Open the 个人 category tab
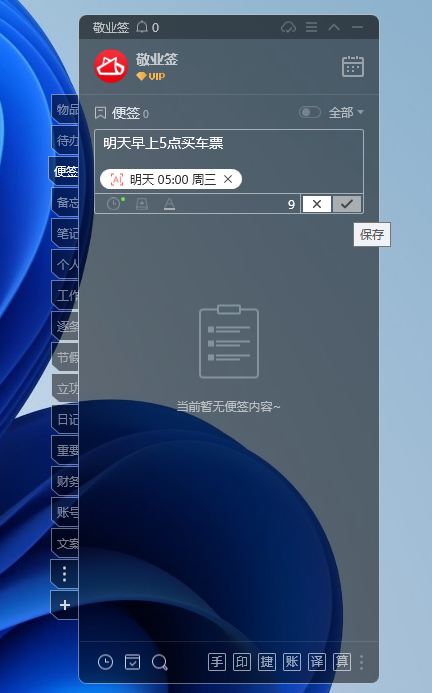The width and height of the screenshot is (432, 693). (x=65, y=264)
